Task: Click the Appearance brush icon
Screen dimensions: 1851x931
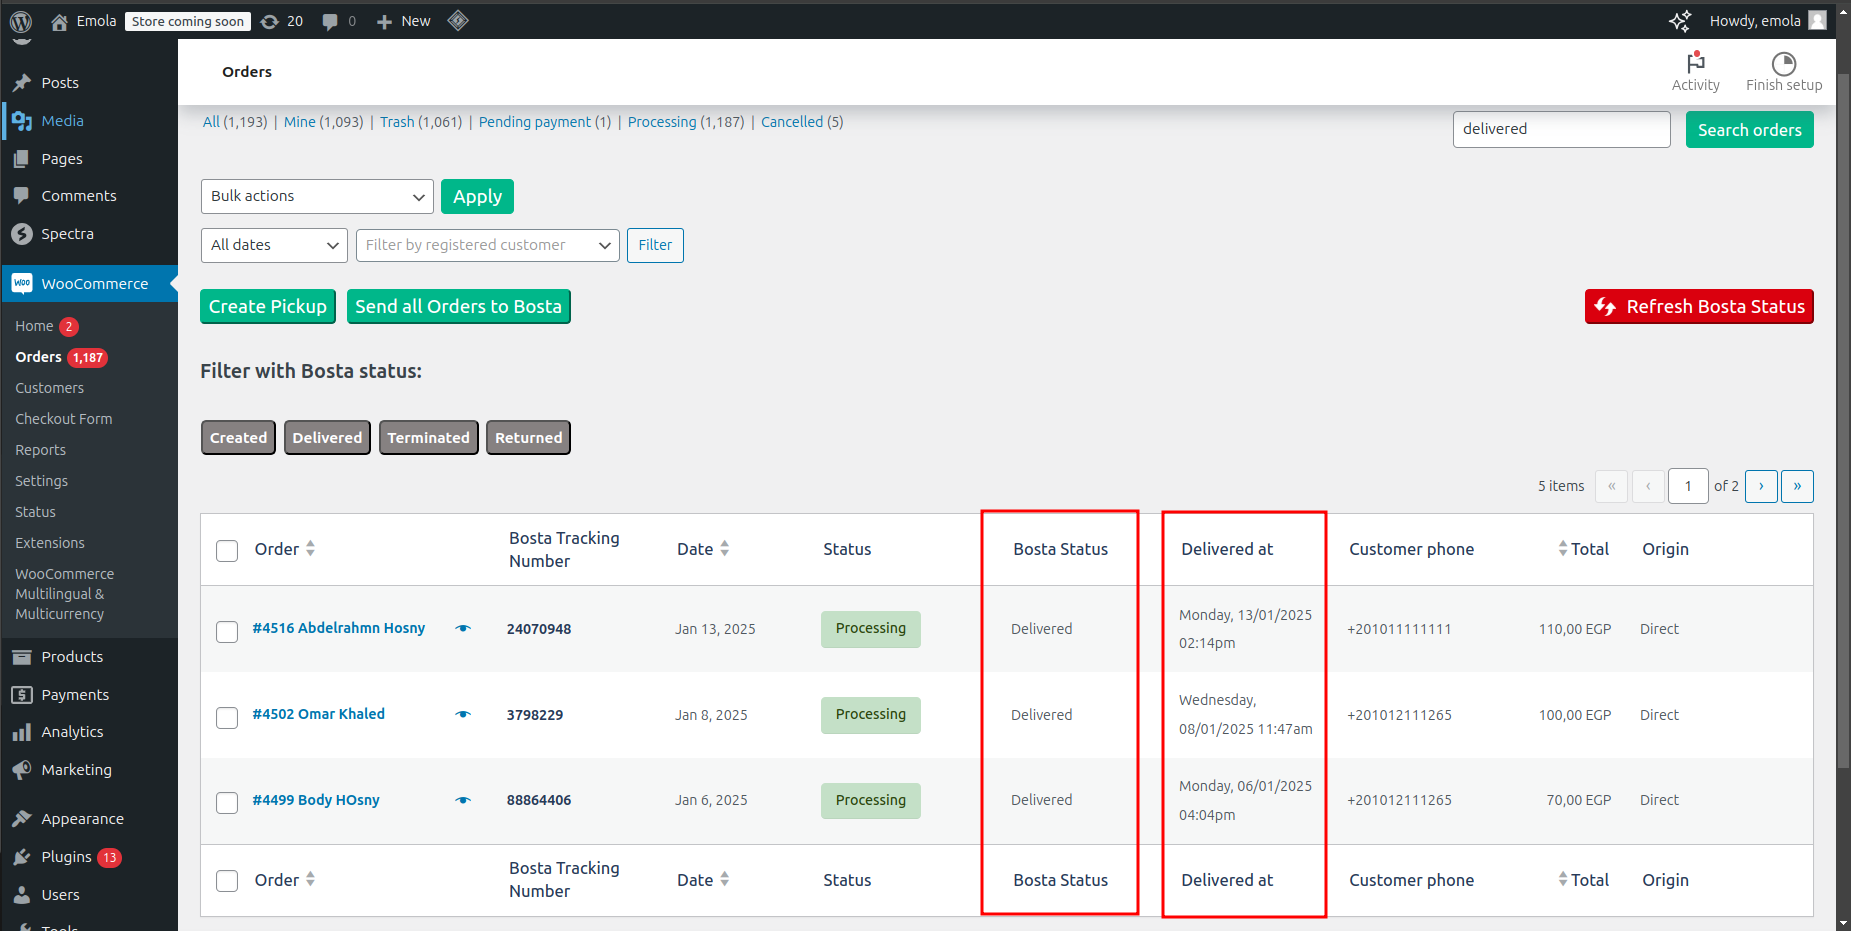Action: click(x=22, y=819)
